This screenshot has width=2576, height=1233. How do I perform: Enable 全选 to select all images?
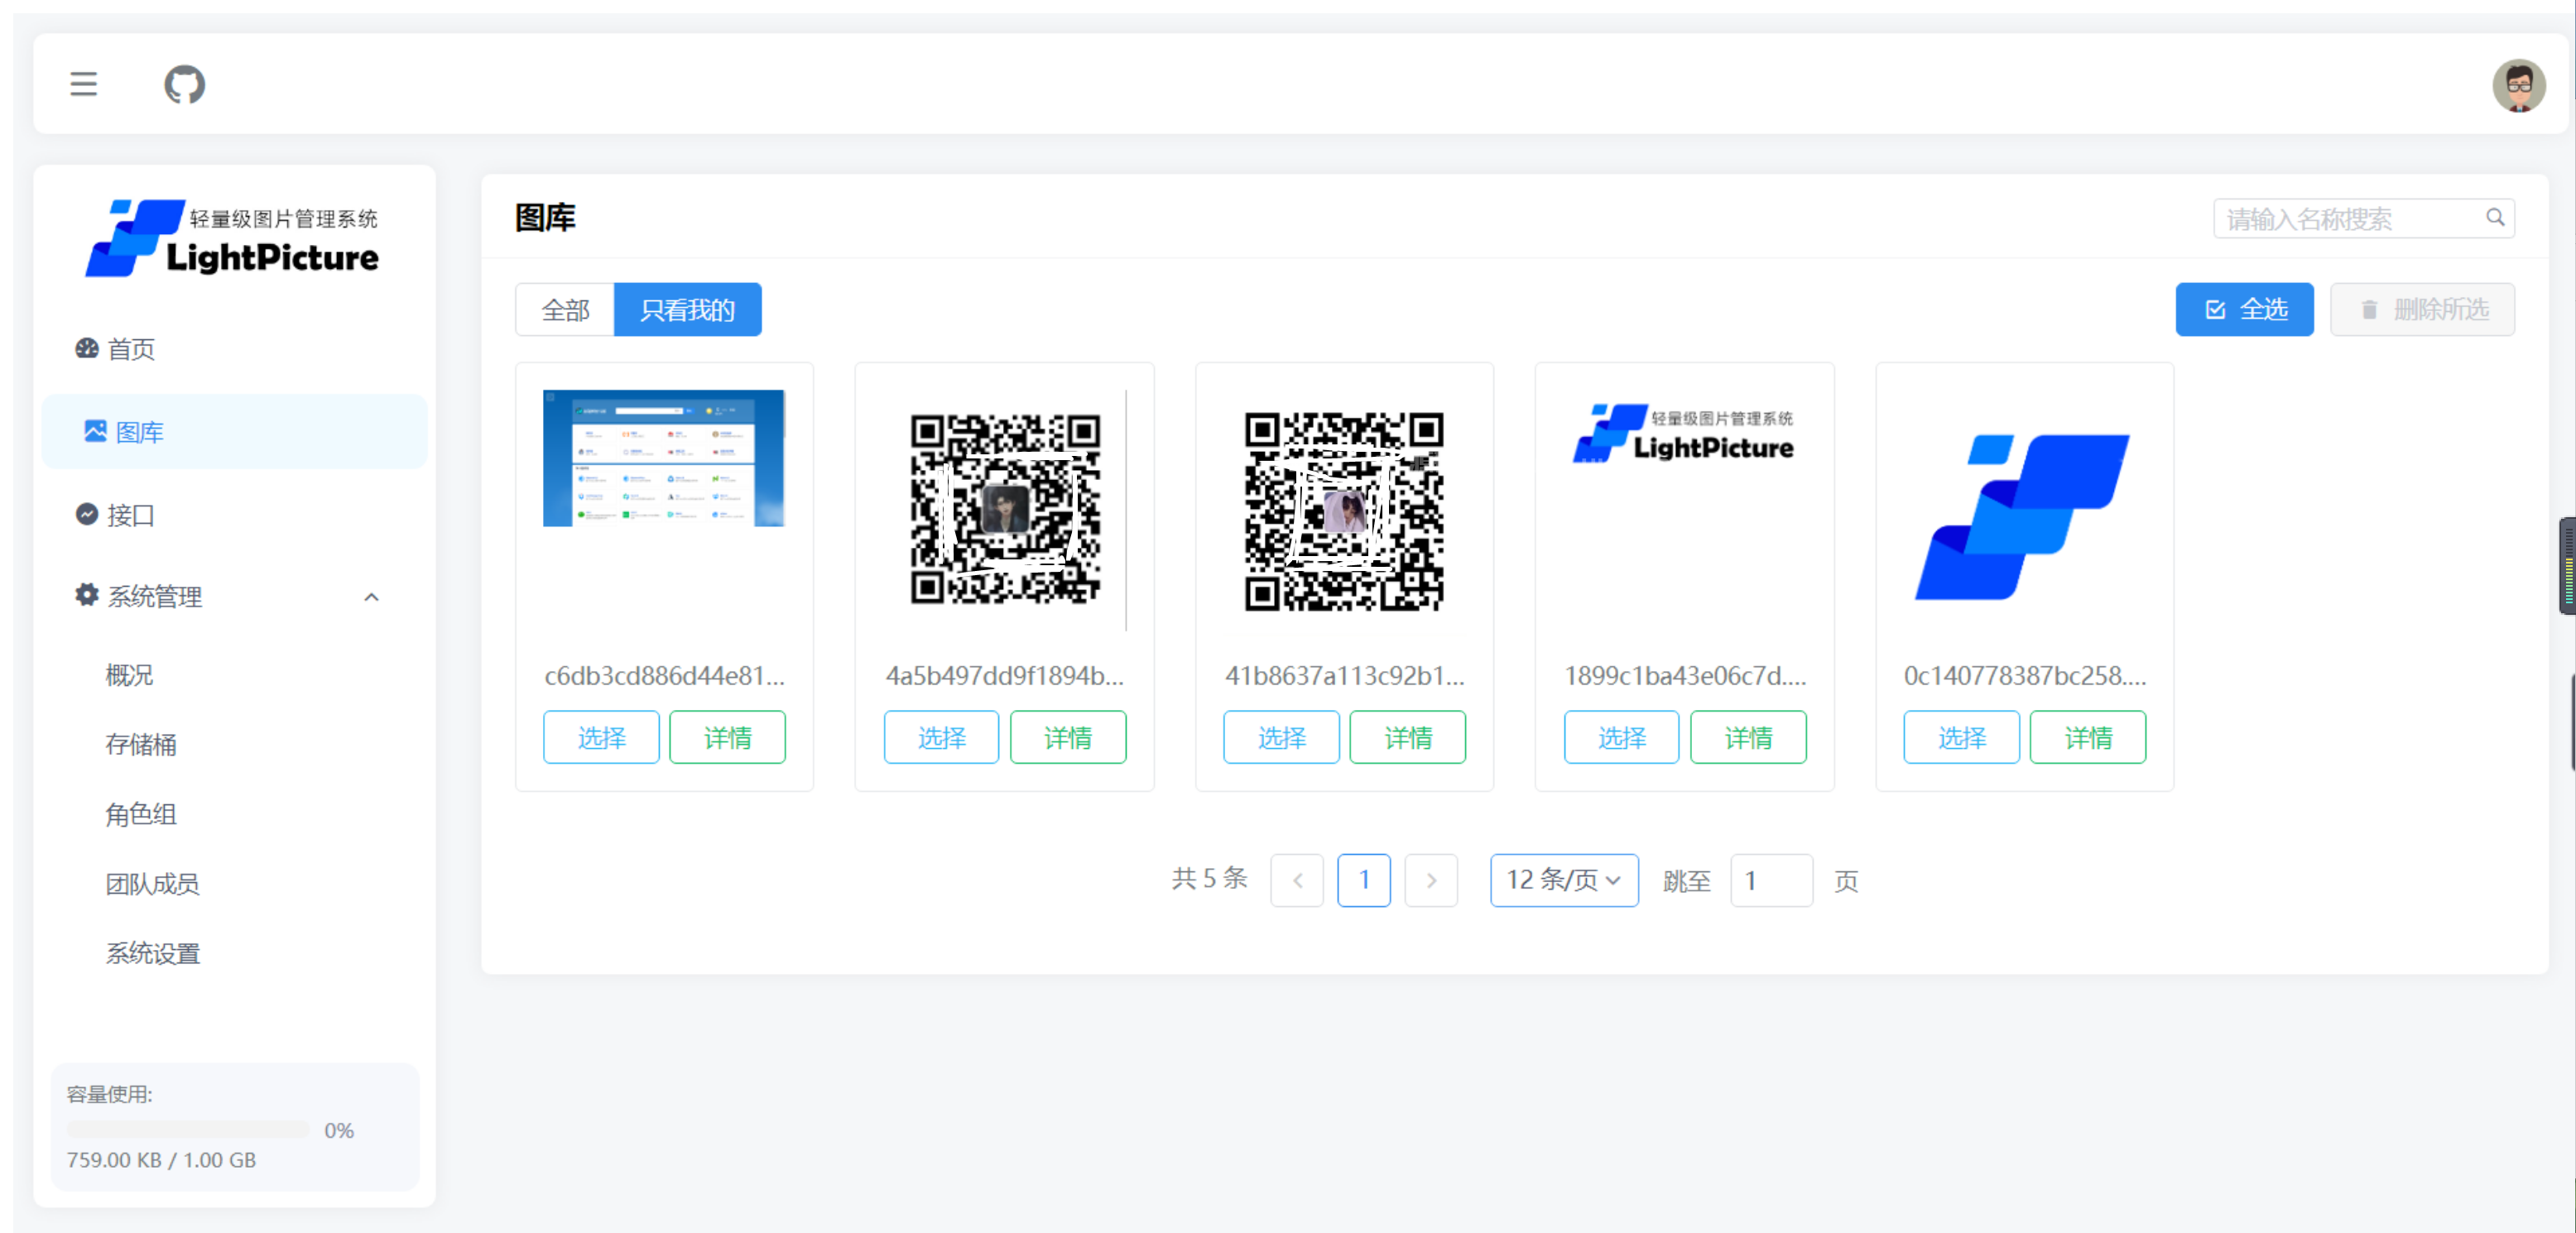[2244, 309]
